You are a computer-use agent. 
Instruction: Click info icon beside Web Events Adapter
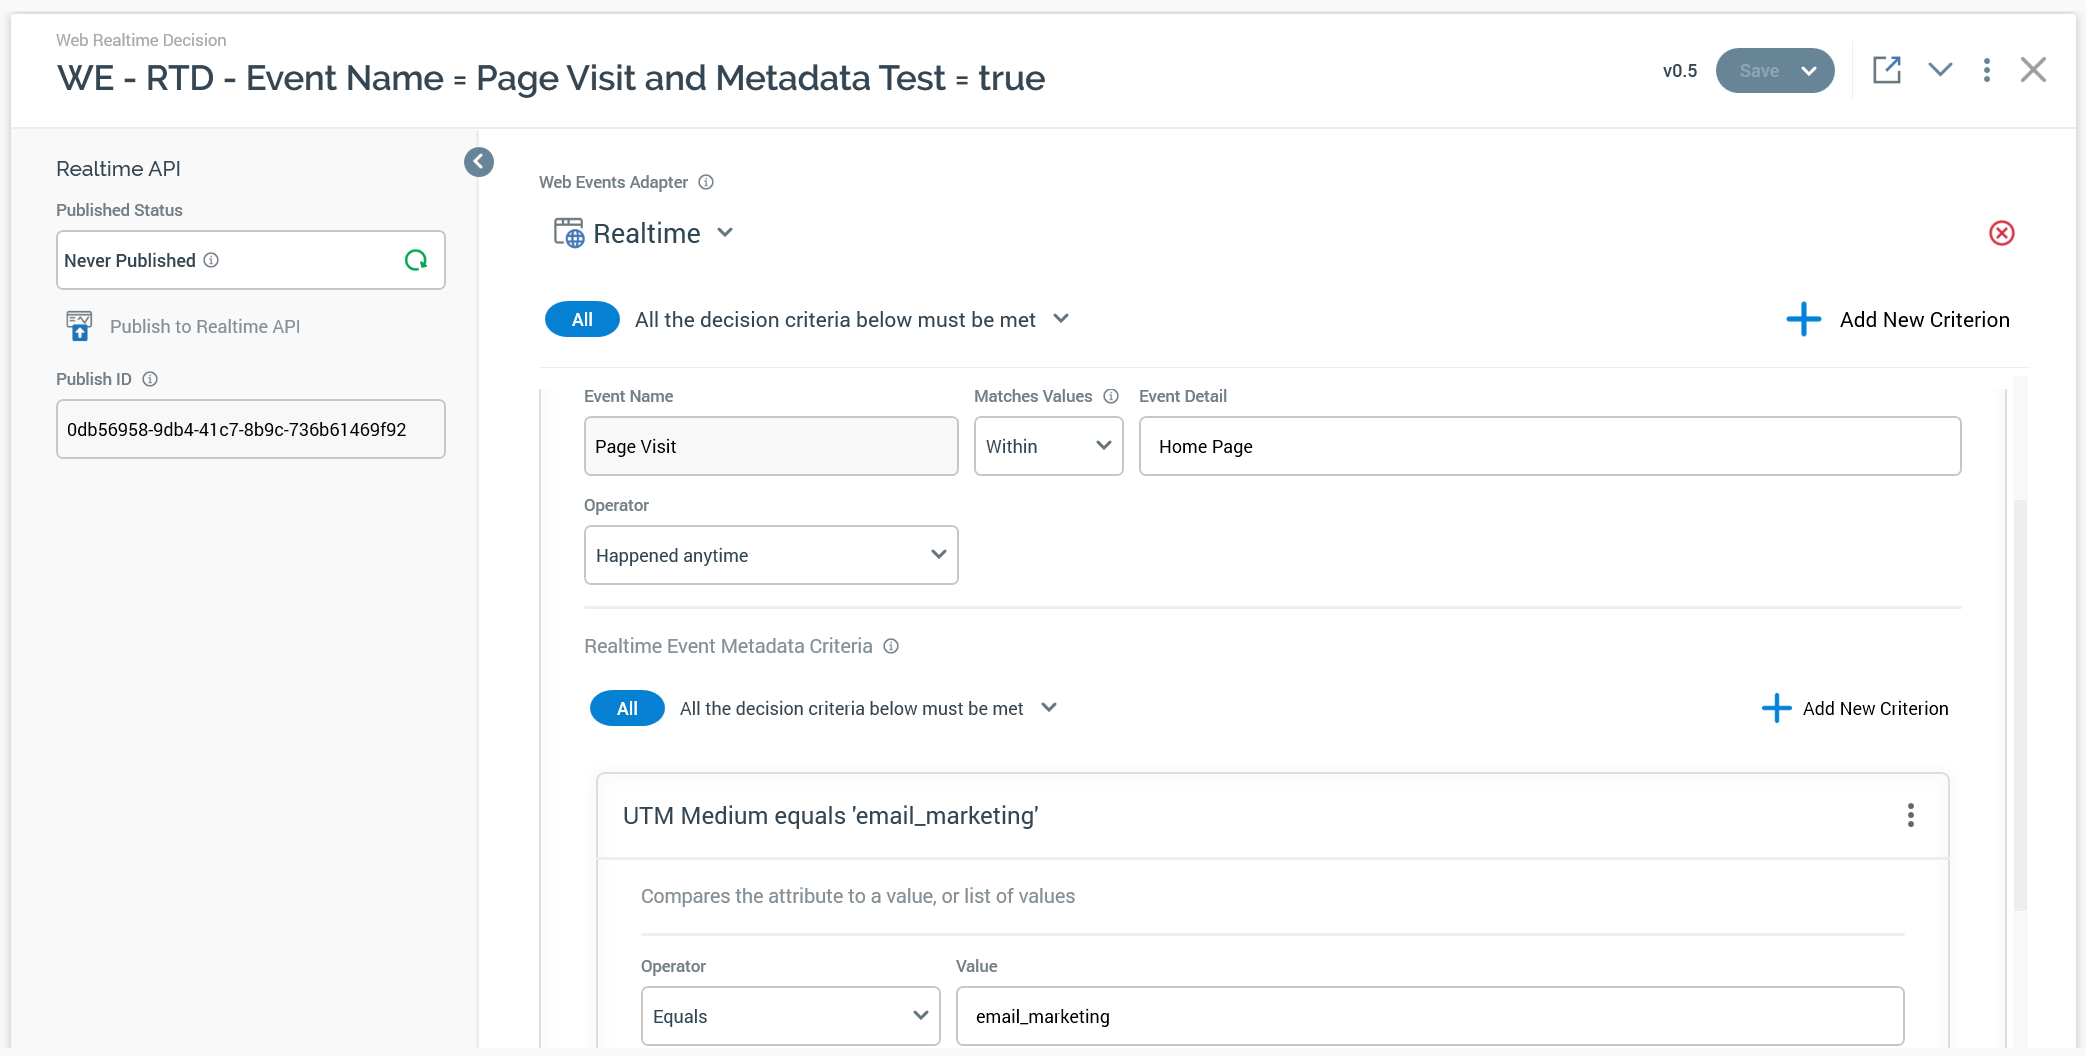coord(706,182)
